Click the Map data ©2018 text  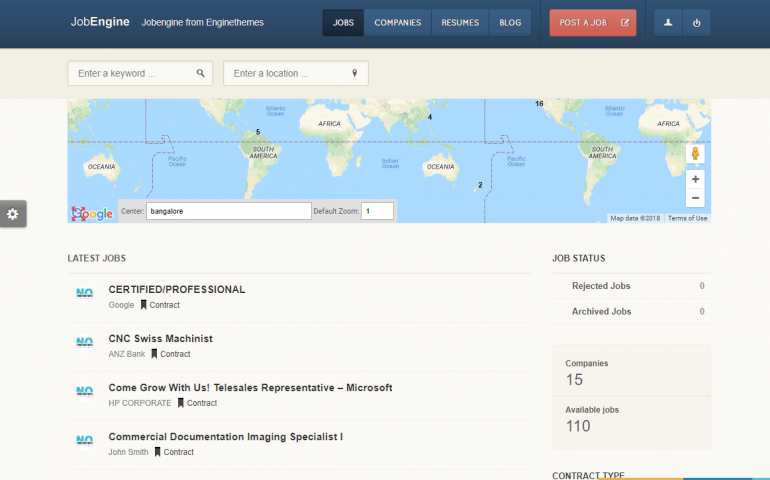point(635,218)
